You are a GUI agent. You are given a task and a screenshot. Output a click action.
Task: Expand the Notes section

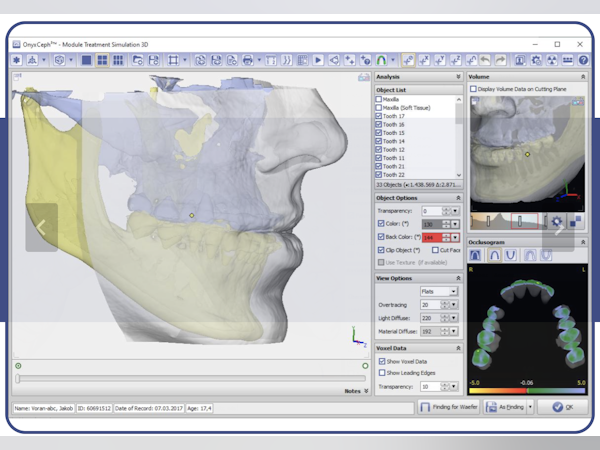click(366, 391)
